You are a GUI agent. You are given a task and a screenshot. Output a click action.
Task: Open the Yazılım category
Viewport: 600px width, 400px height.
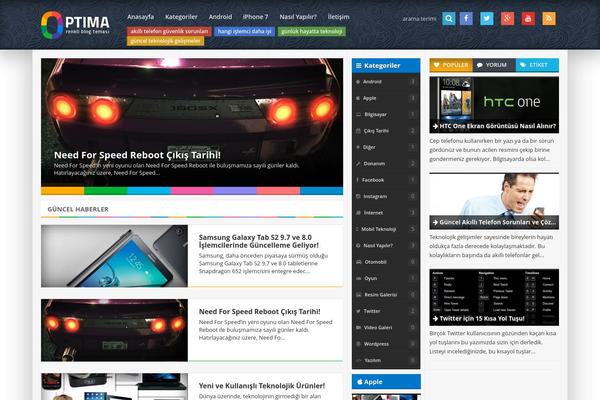tap(386, 361)
